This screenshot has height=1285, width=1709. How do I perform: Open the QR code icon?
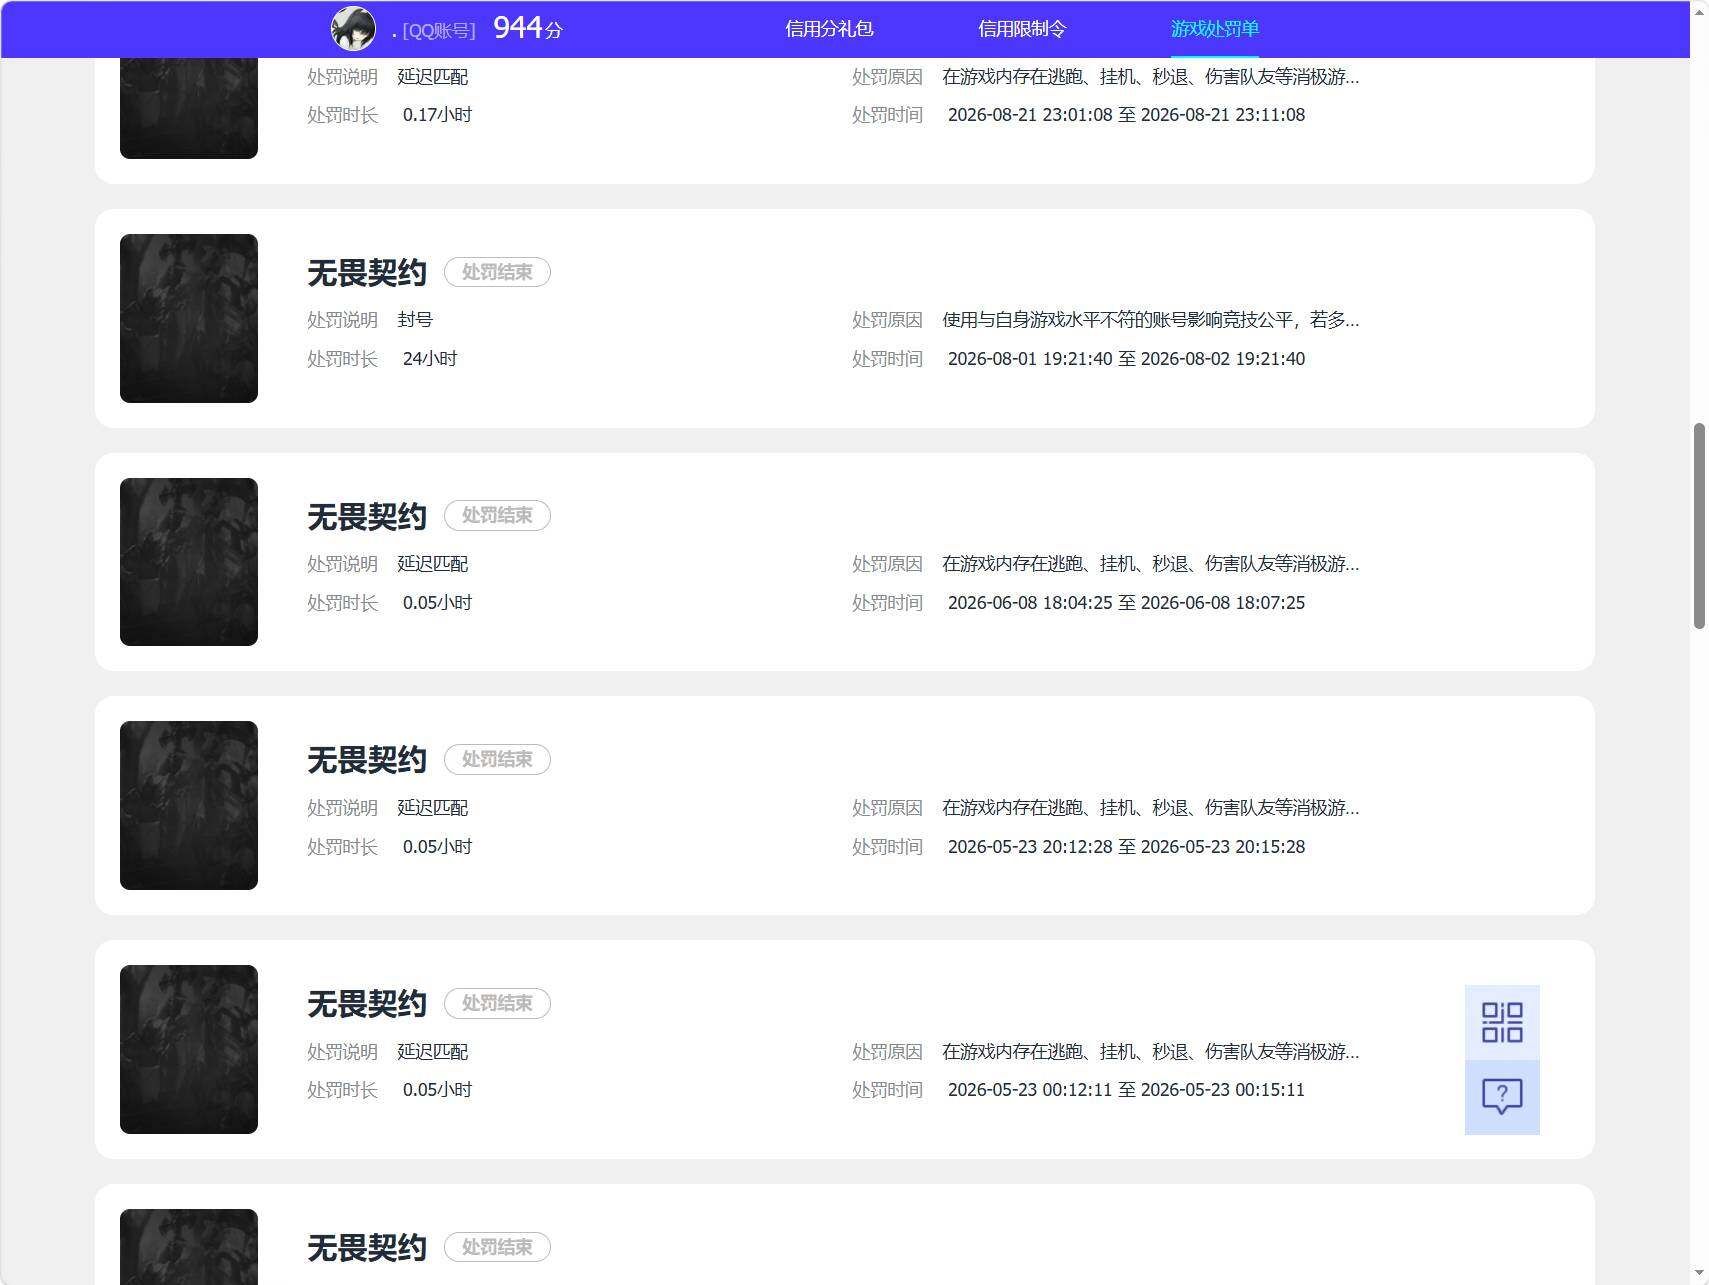tap(1502, 1022)
